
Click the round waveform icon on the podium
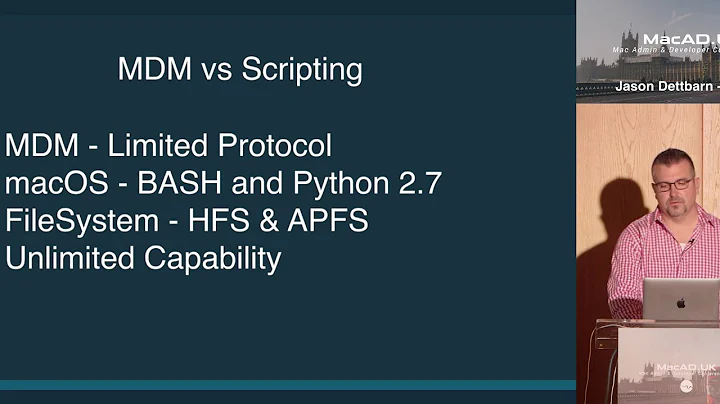click(686, 386)
